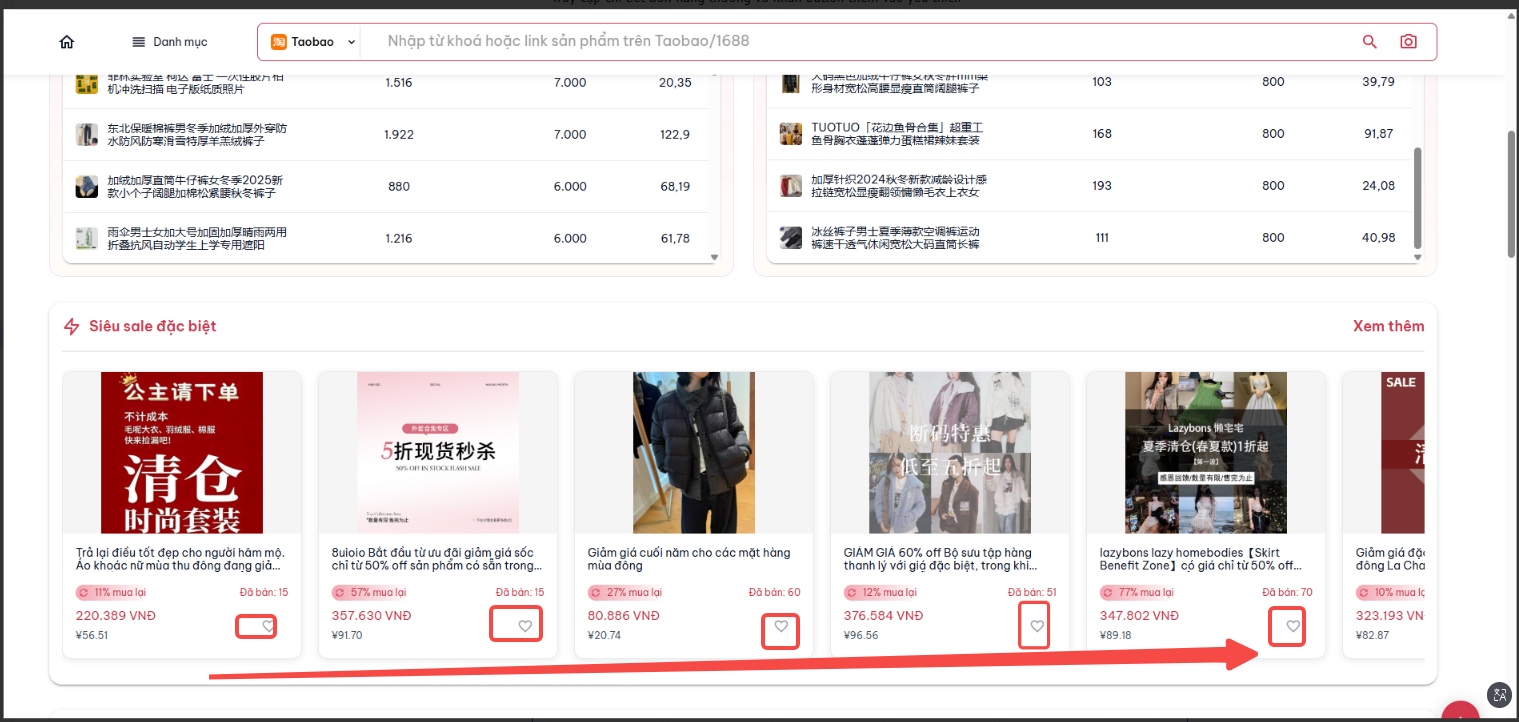Click the 168 cell in the TUOTUO row
The width and height of the screenshot is (1519, 722).
pos(1102,134)
